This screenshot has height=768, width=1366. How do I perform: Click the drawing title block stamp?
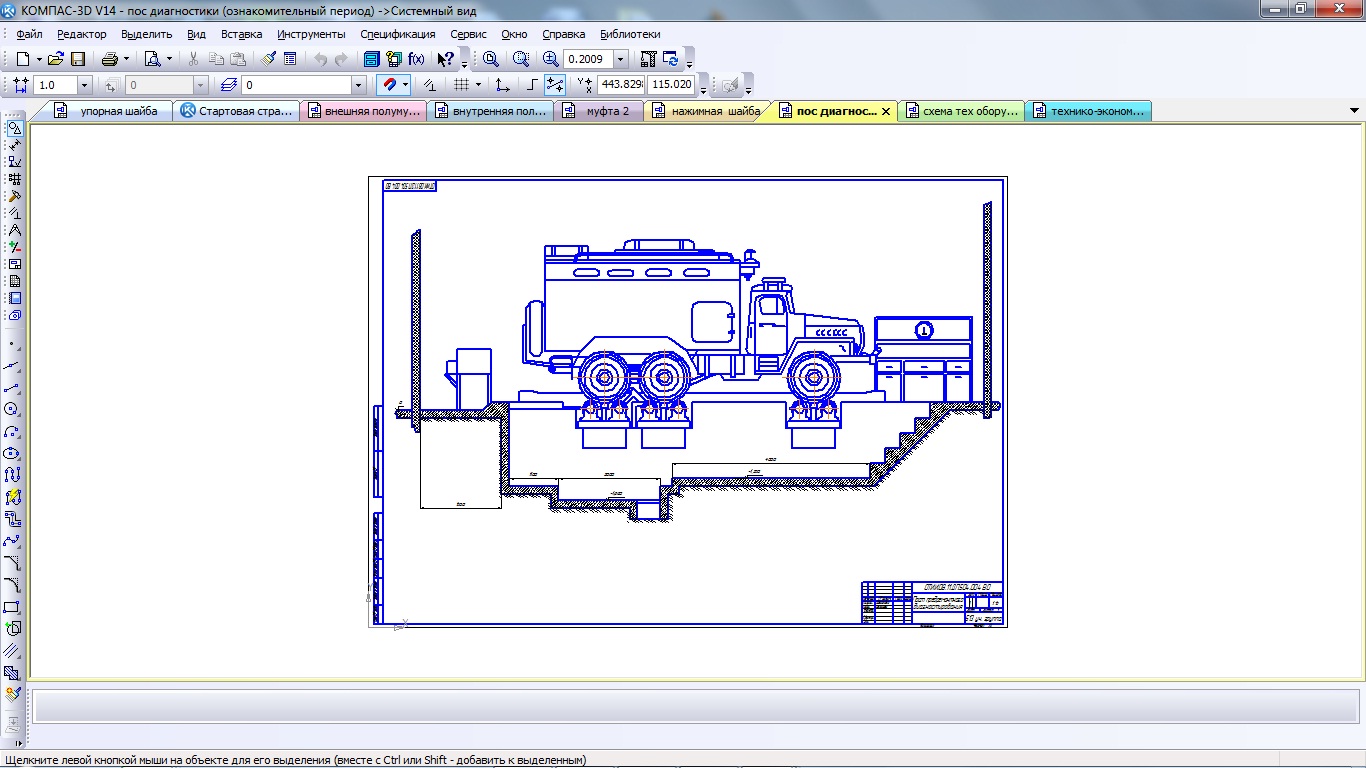[x=932, y=603]
